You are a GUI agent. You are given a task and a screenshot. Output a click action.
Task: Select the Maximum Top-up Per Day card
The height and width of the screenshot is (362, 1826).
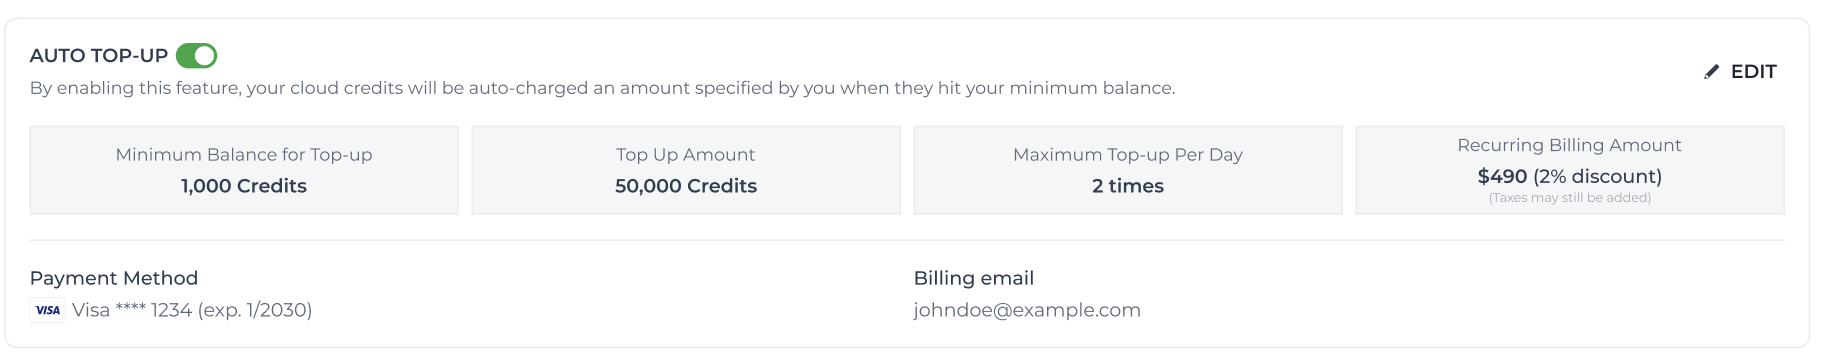[1128, 170]
